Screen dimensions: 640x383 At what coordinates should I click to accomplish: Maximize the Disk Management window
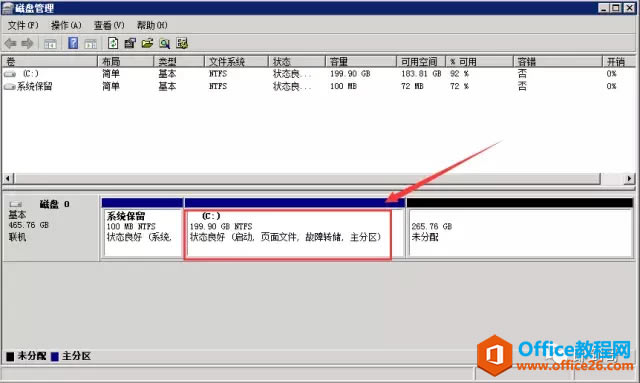point(616,8)
